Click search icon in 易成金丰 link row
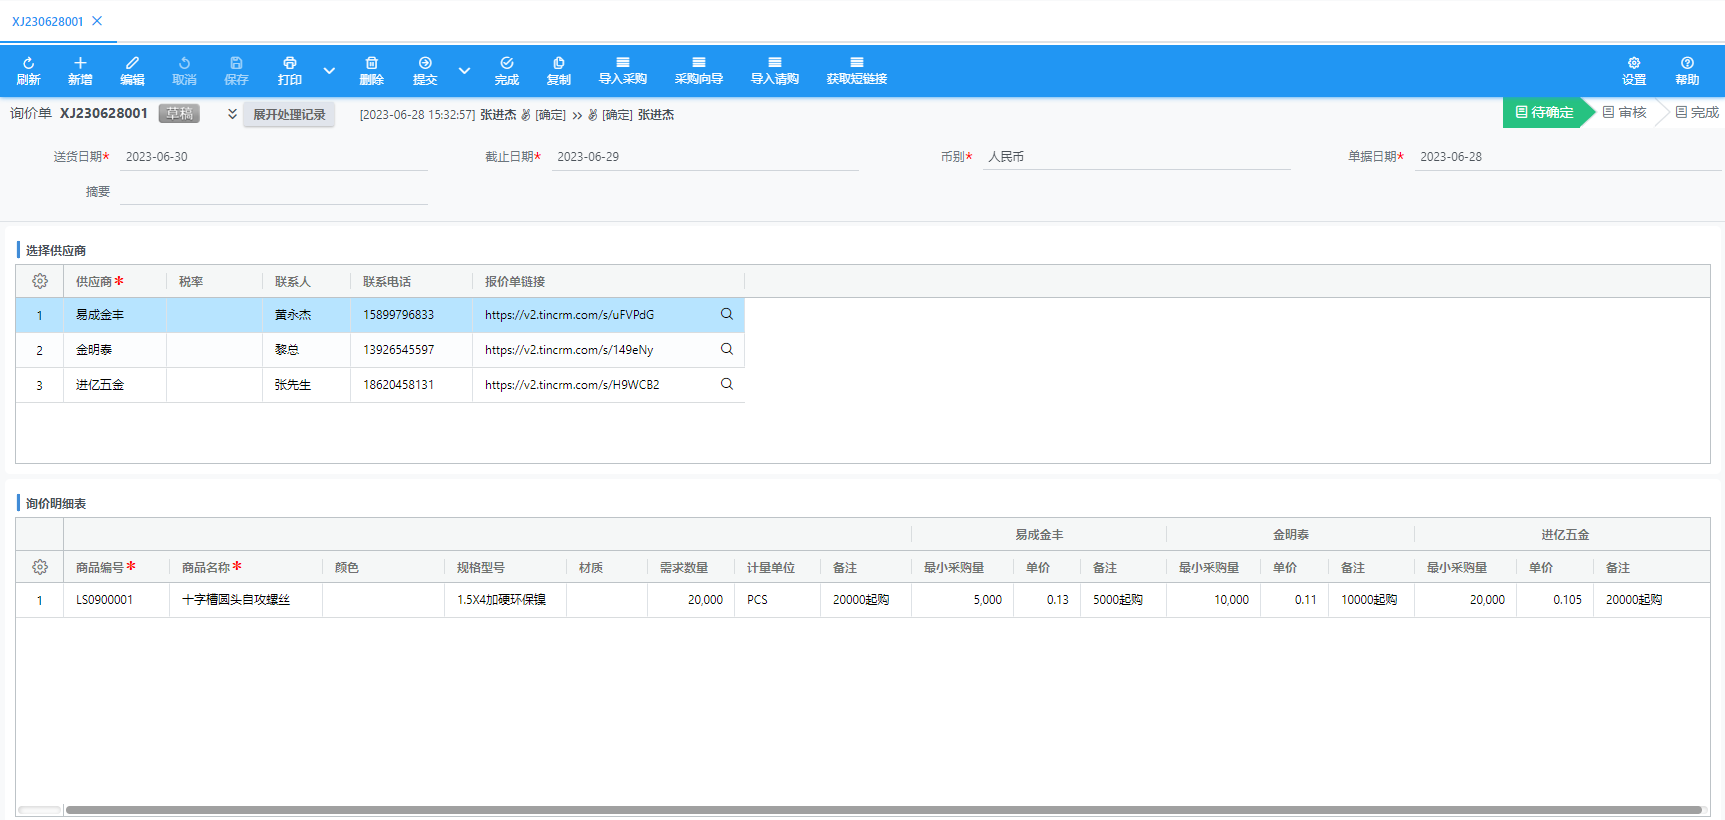Screen dimensions: 1725x820 coord(727,314)
